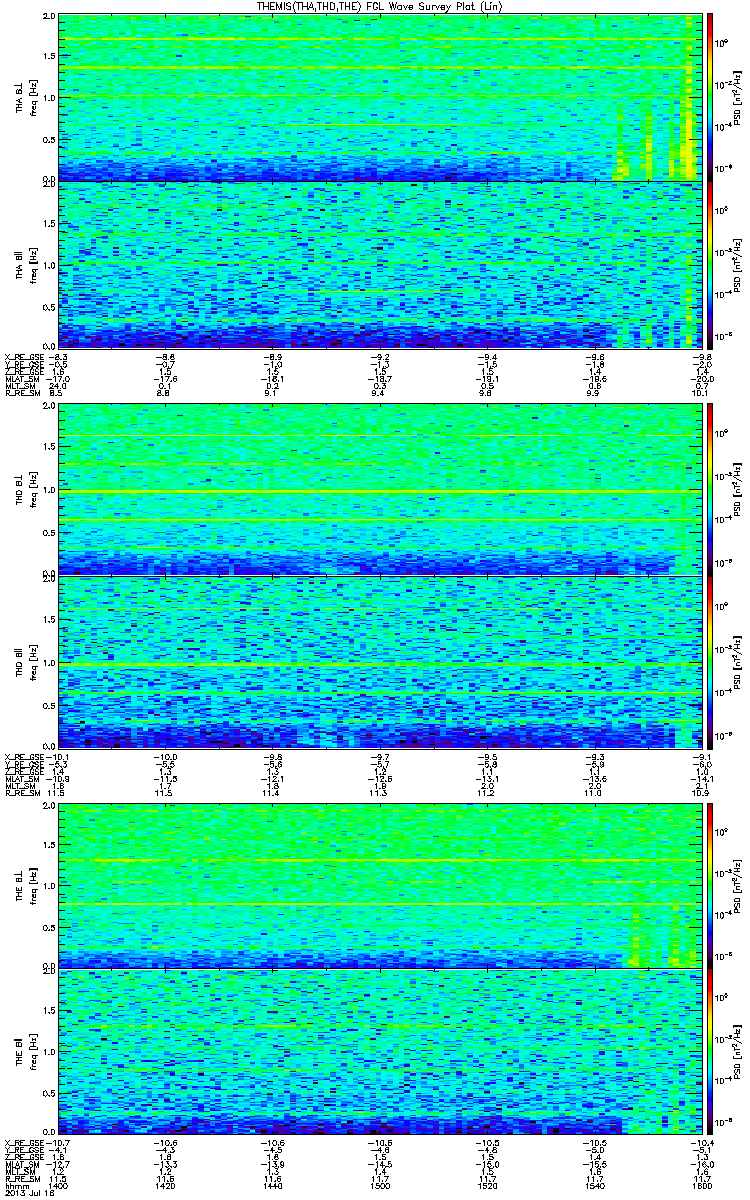Click the THE B-perpendicular panel color bar
Screen dimensions: 750x1200
pyautogui.click(x=711, y=882)
